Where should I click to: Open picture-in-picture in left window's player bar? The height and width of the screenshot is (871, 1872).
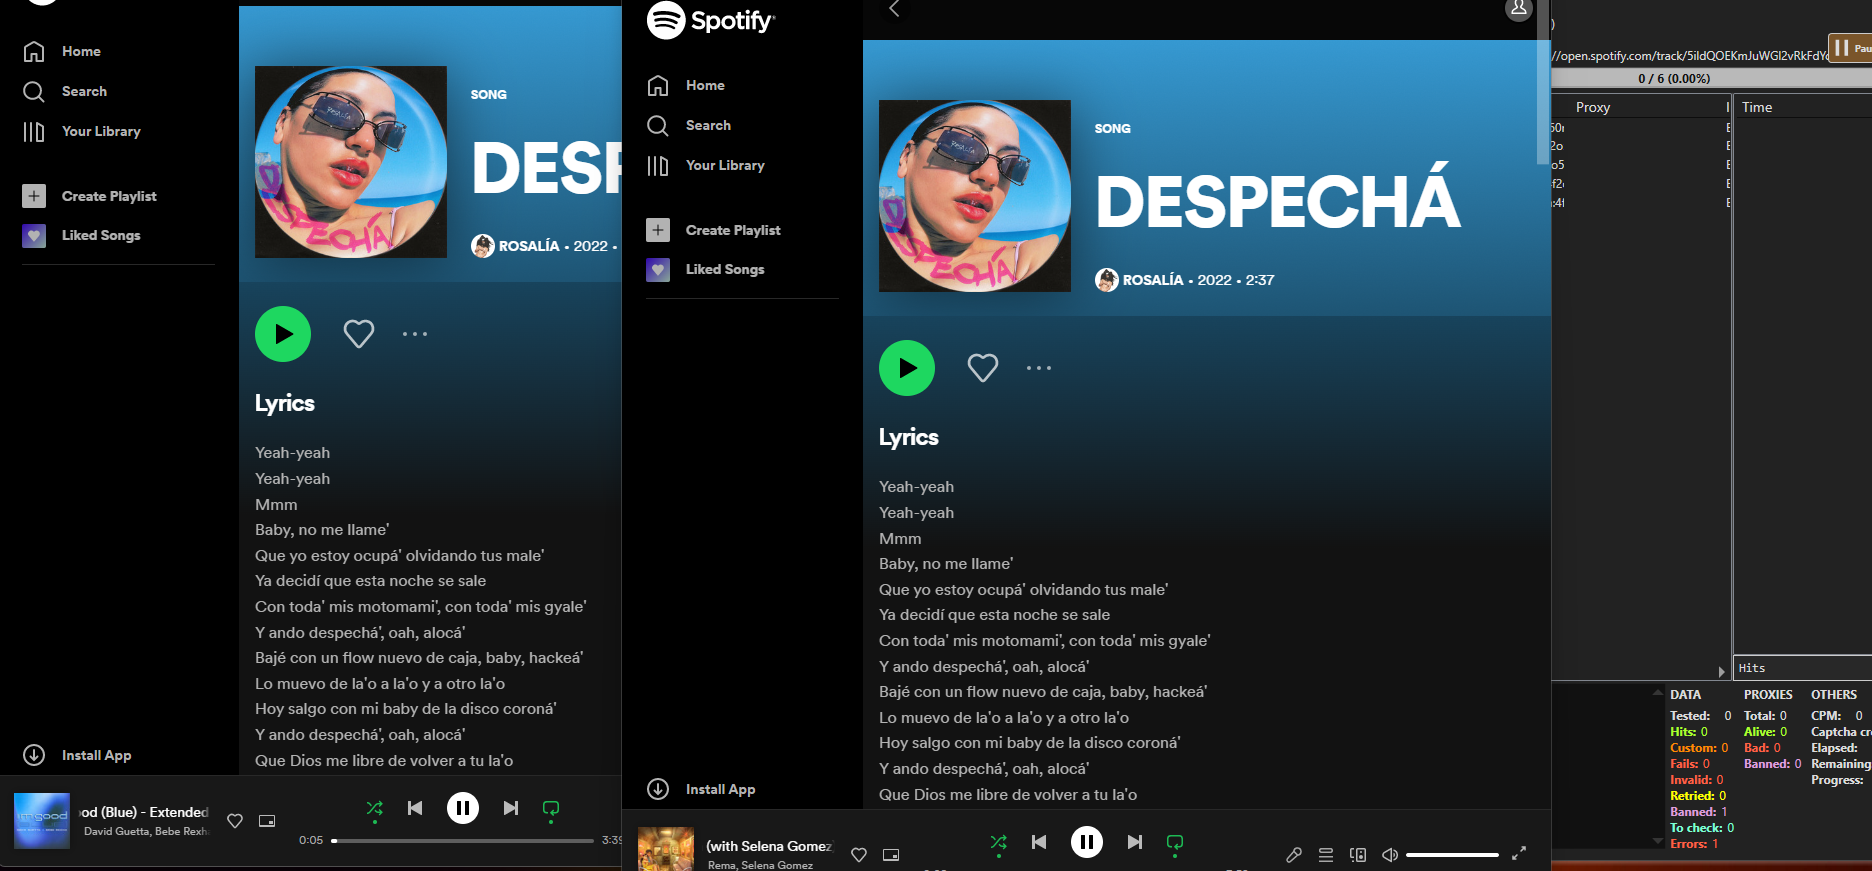point(267,821)
